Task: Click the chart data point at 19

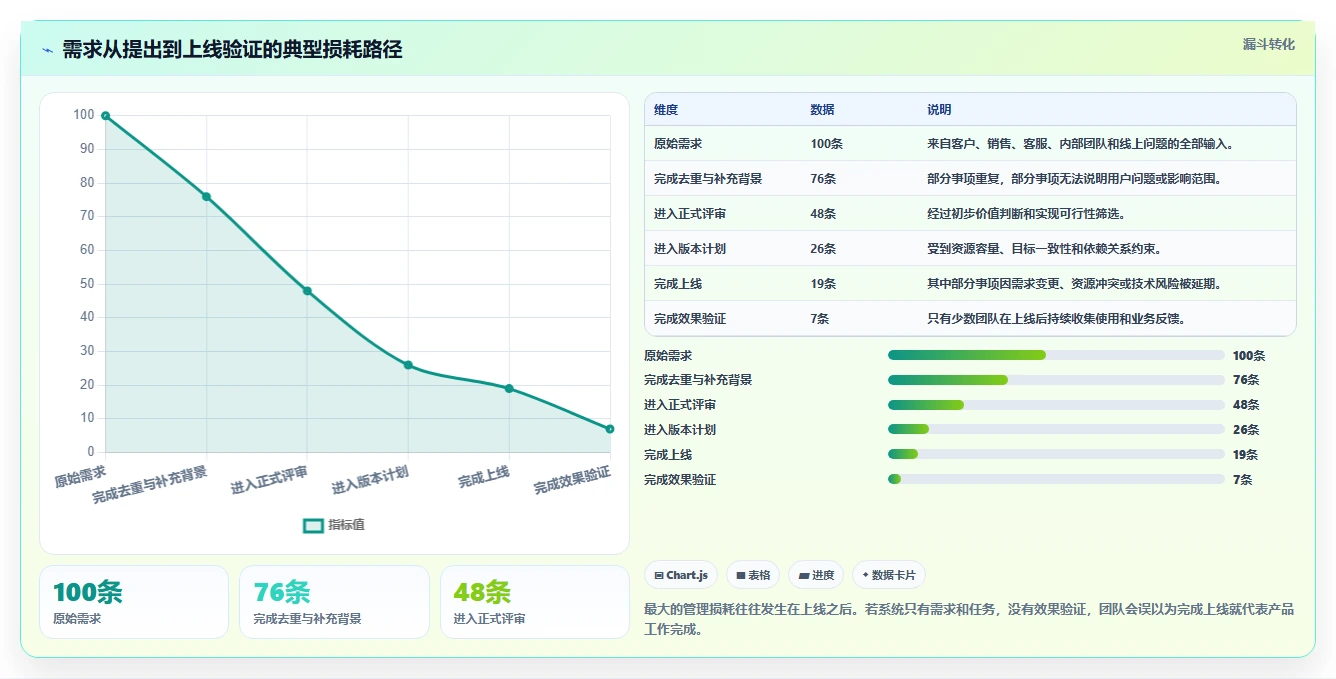Action: 509,388
